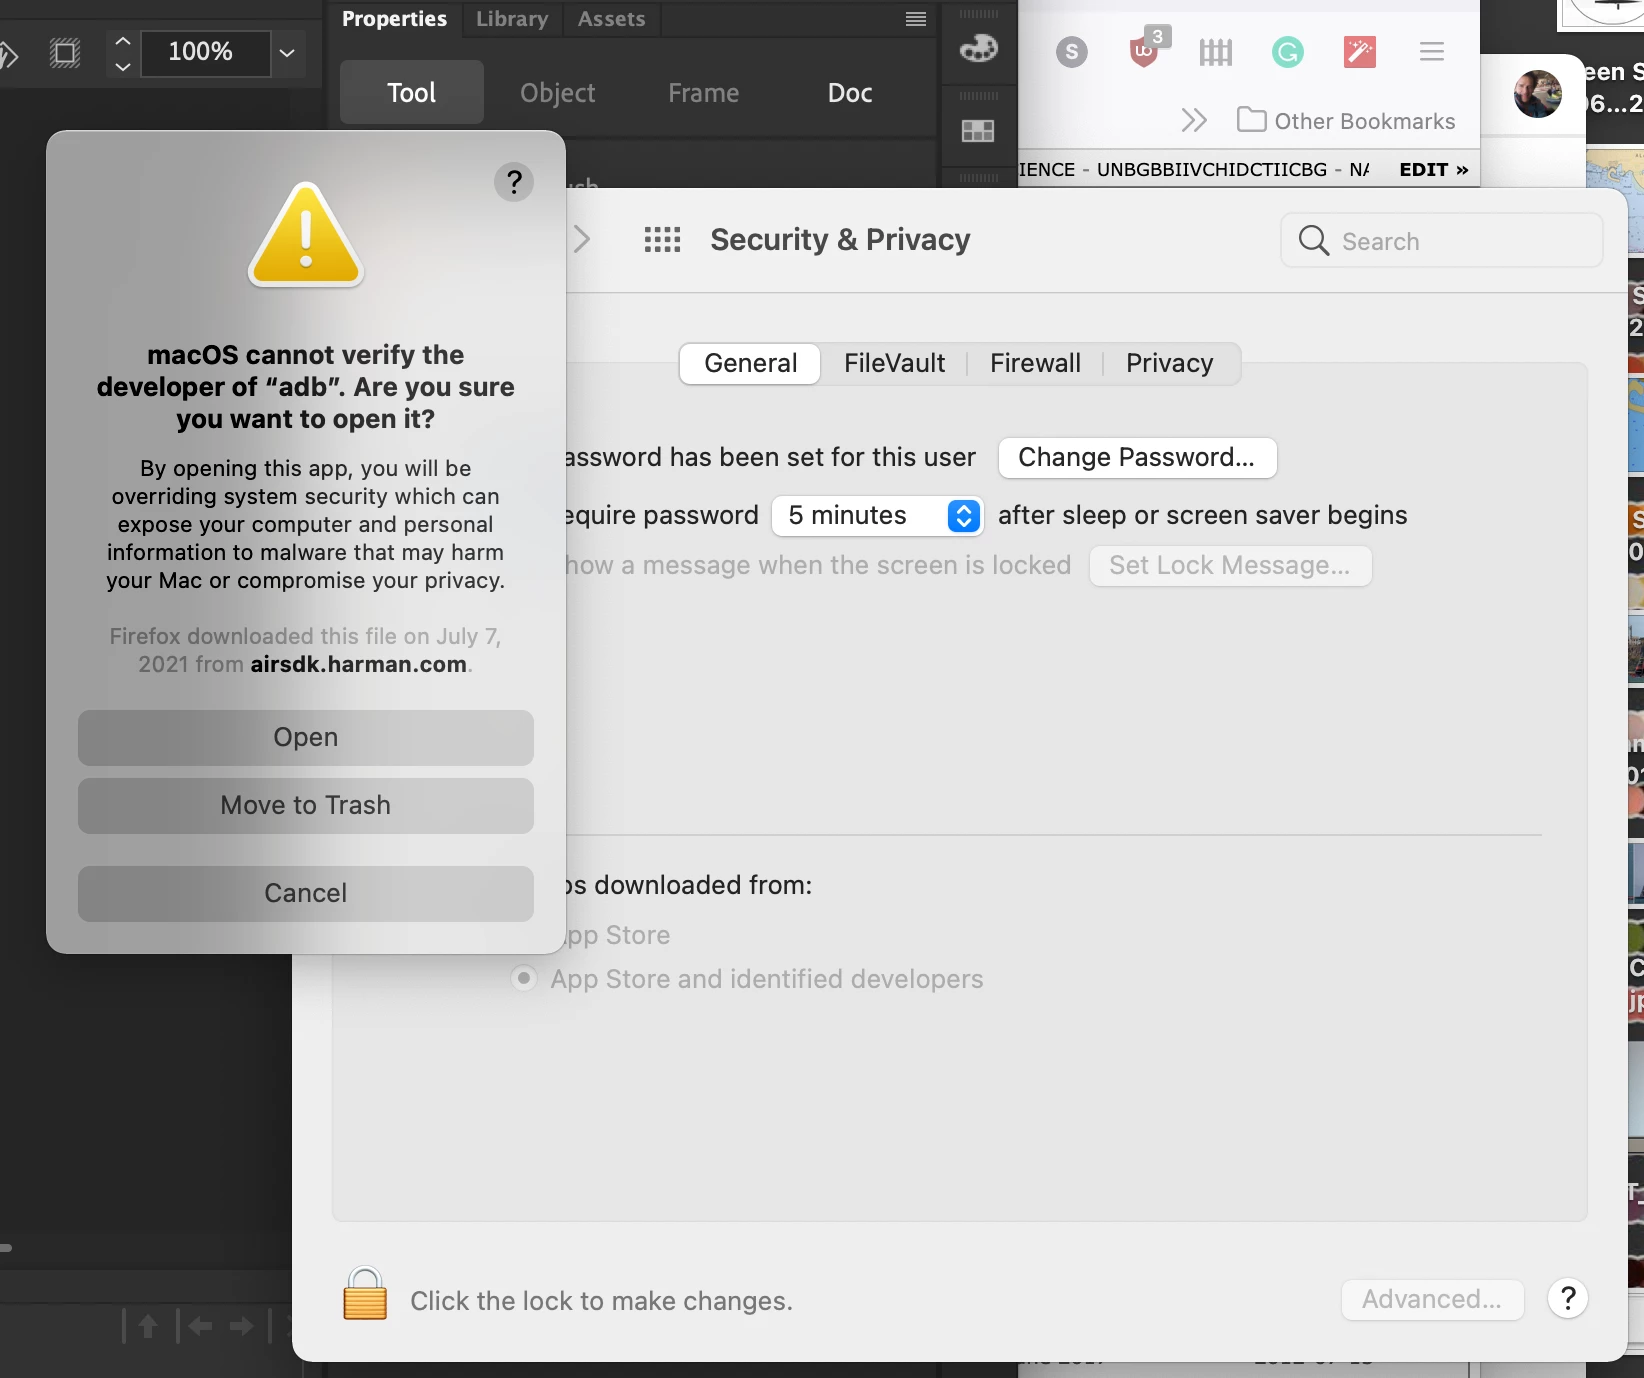This screenshot has width=1644, height=1378.
Task: Cancel the adb verification dialog
Action: click(x=306, y=894)
